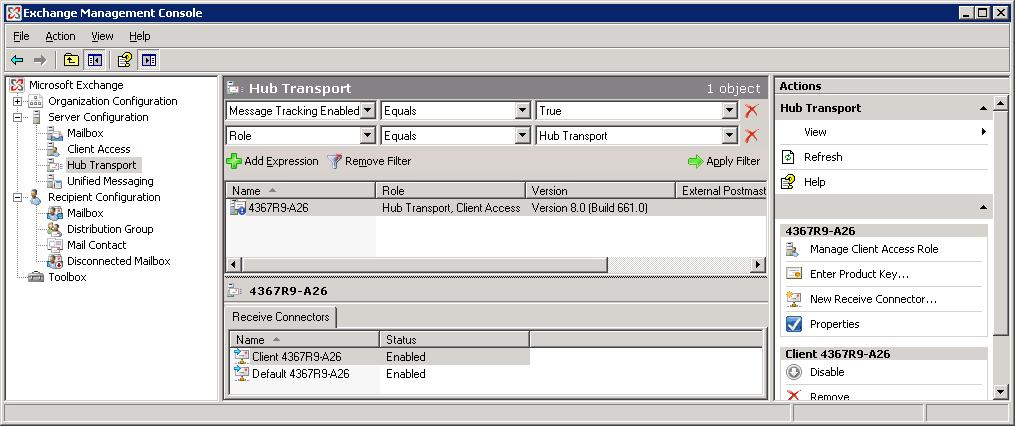Screen dimensions: 1015x426
Task: Click the Up one level folder icon
Action: (x=71, y=60)
